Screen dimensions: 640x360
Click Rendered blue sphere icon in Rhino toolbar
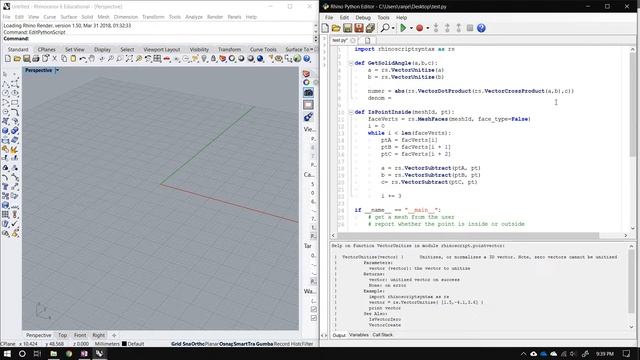(260, 59)
